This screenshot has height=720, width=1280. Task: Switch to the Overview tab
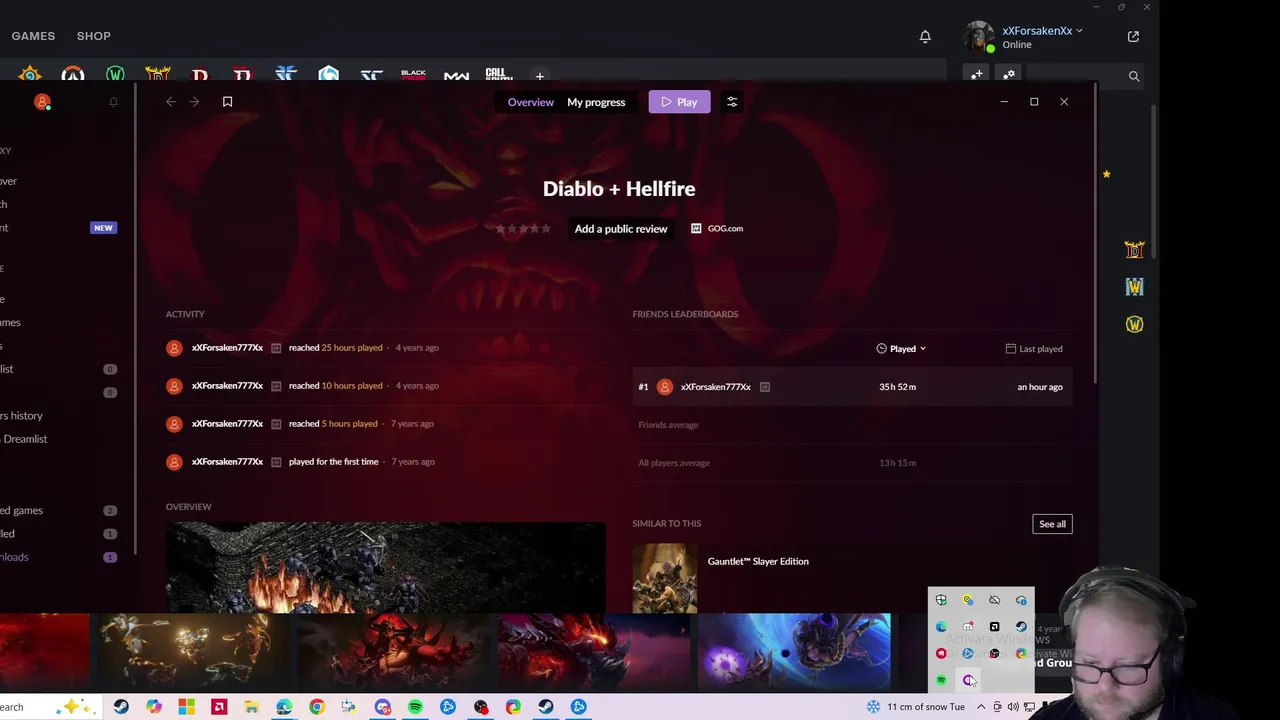(530, 102)
